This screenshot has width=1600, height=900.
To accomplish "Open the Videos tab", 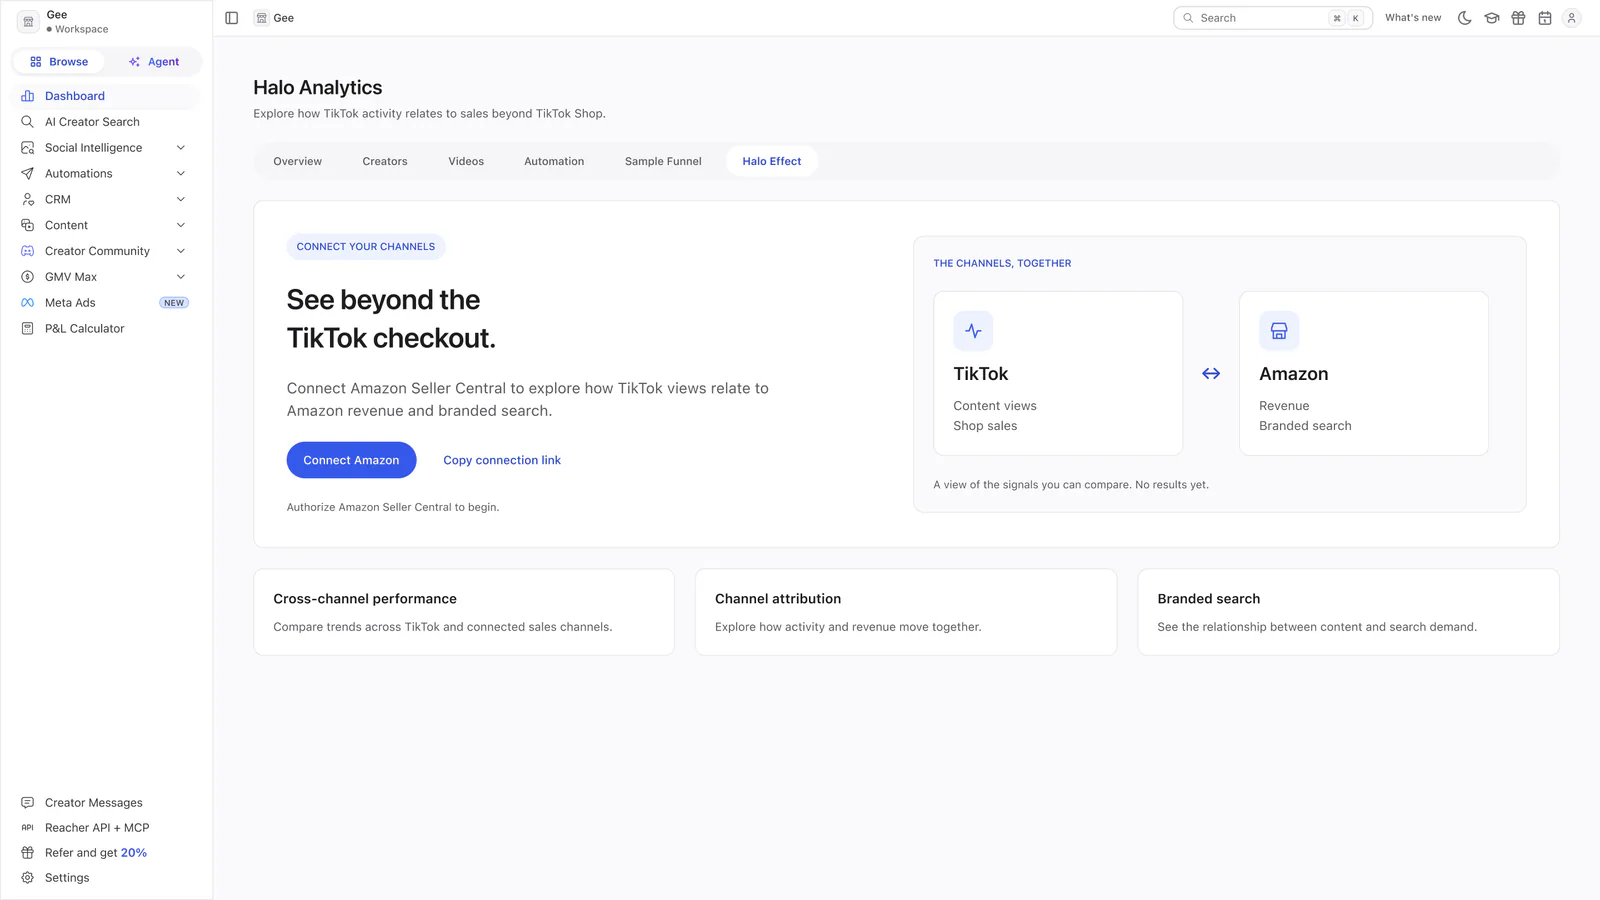I will point(466,161).
